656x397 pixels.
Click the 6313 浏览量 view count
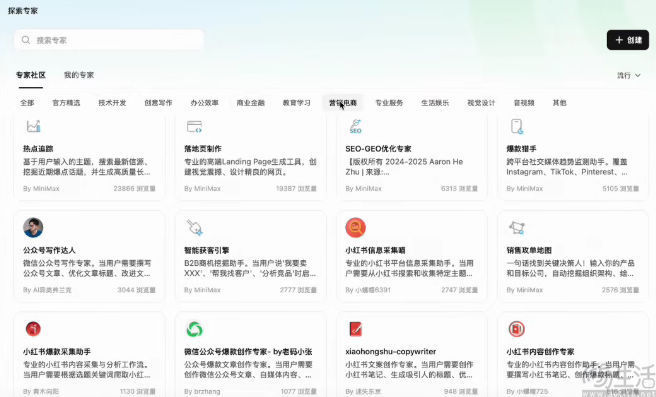[459, 189]
